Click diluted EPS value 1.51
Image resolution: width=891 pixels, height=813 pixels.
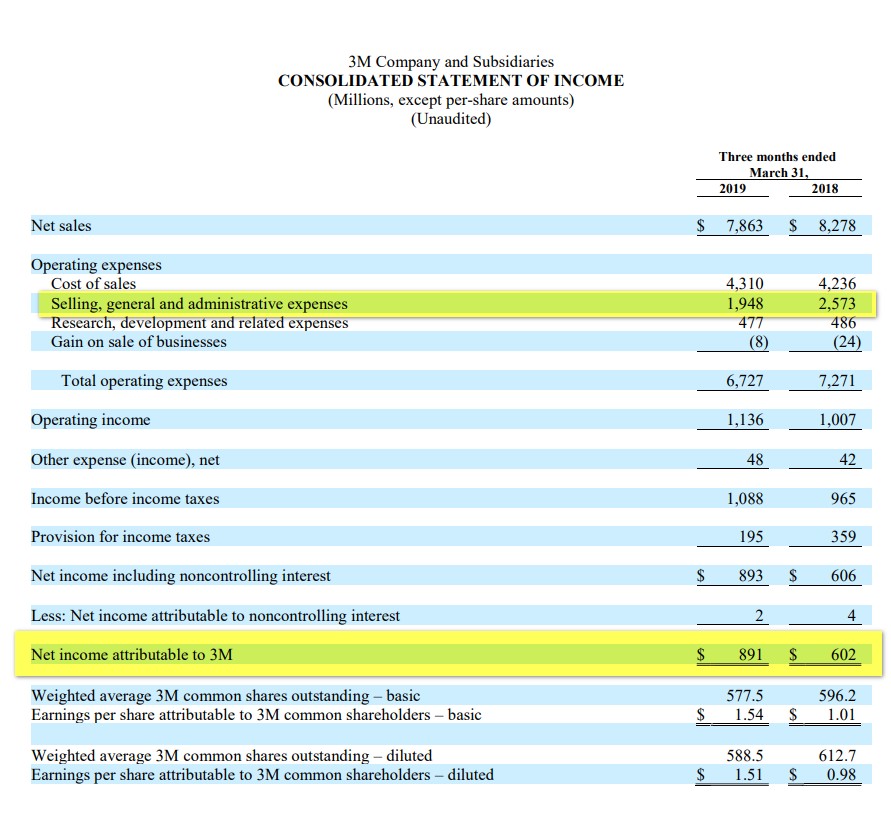click(x=748, y=775)
